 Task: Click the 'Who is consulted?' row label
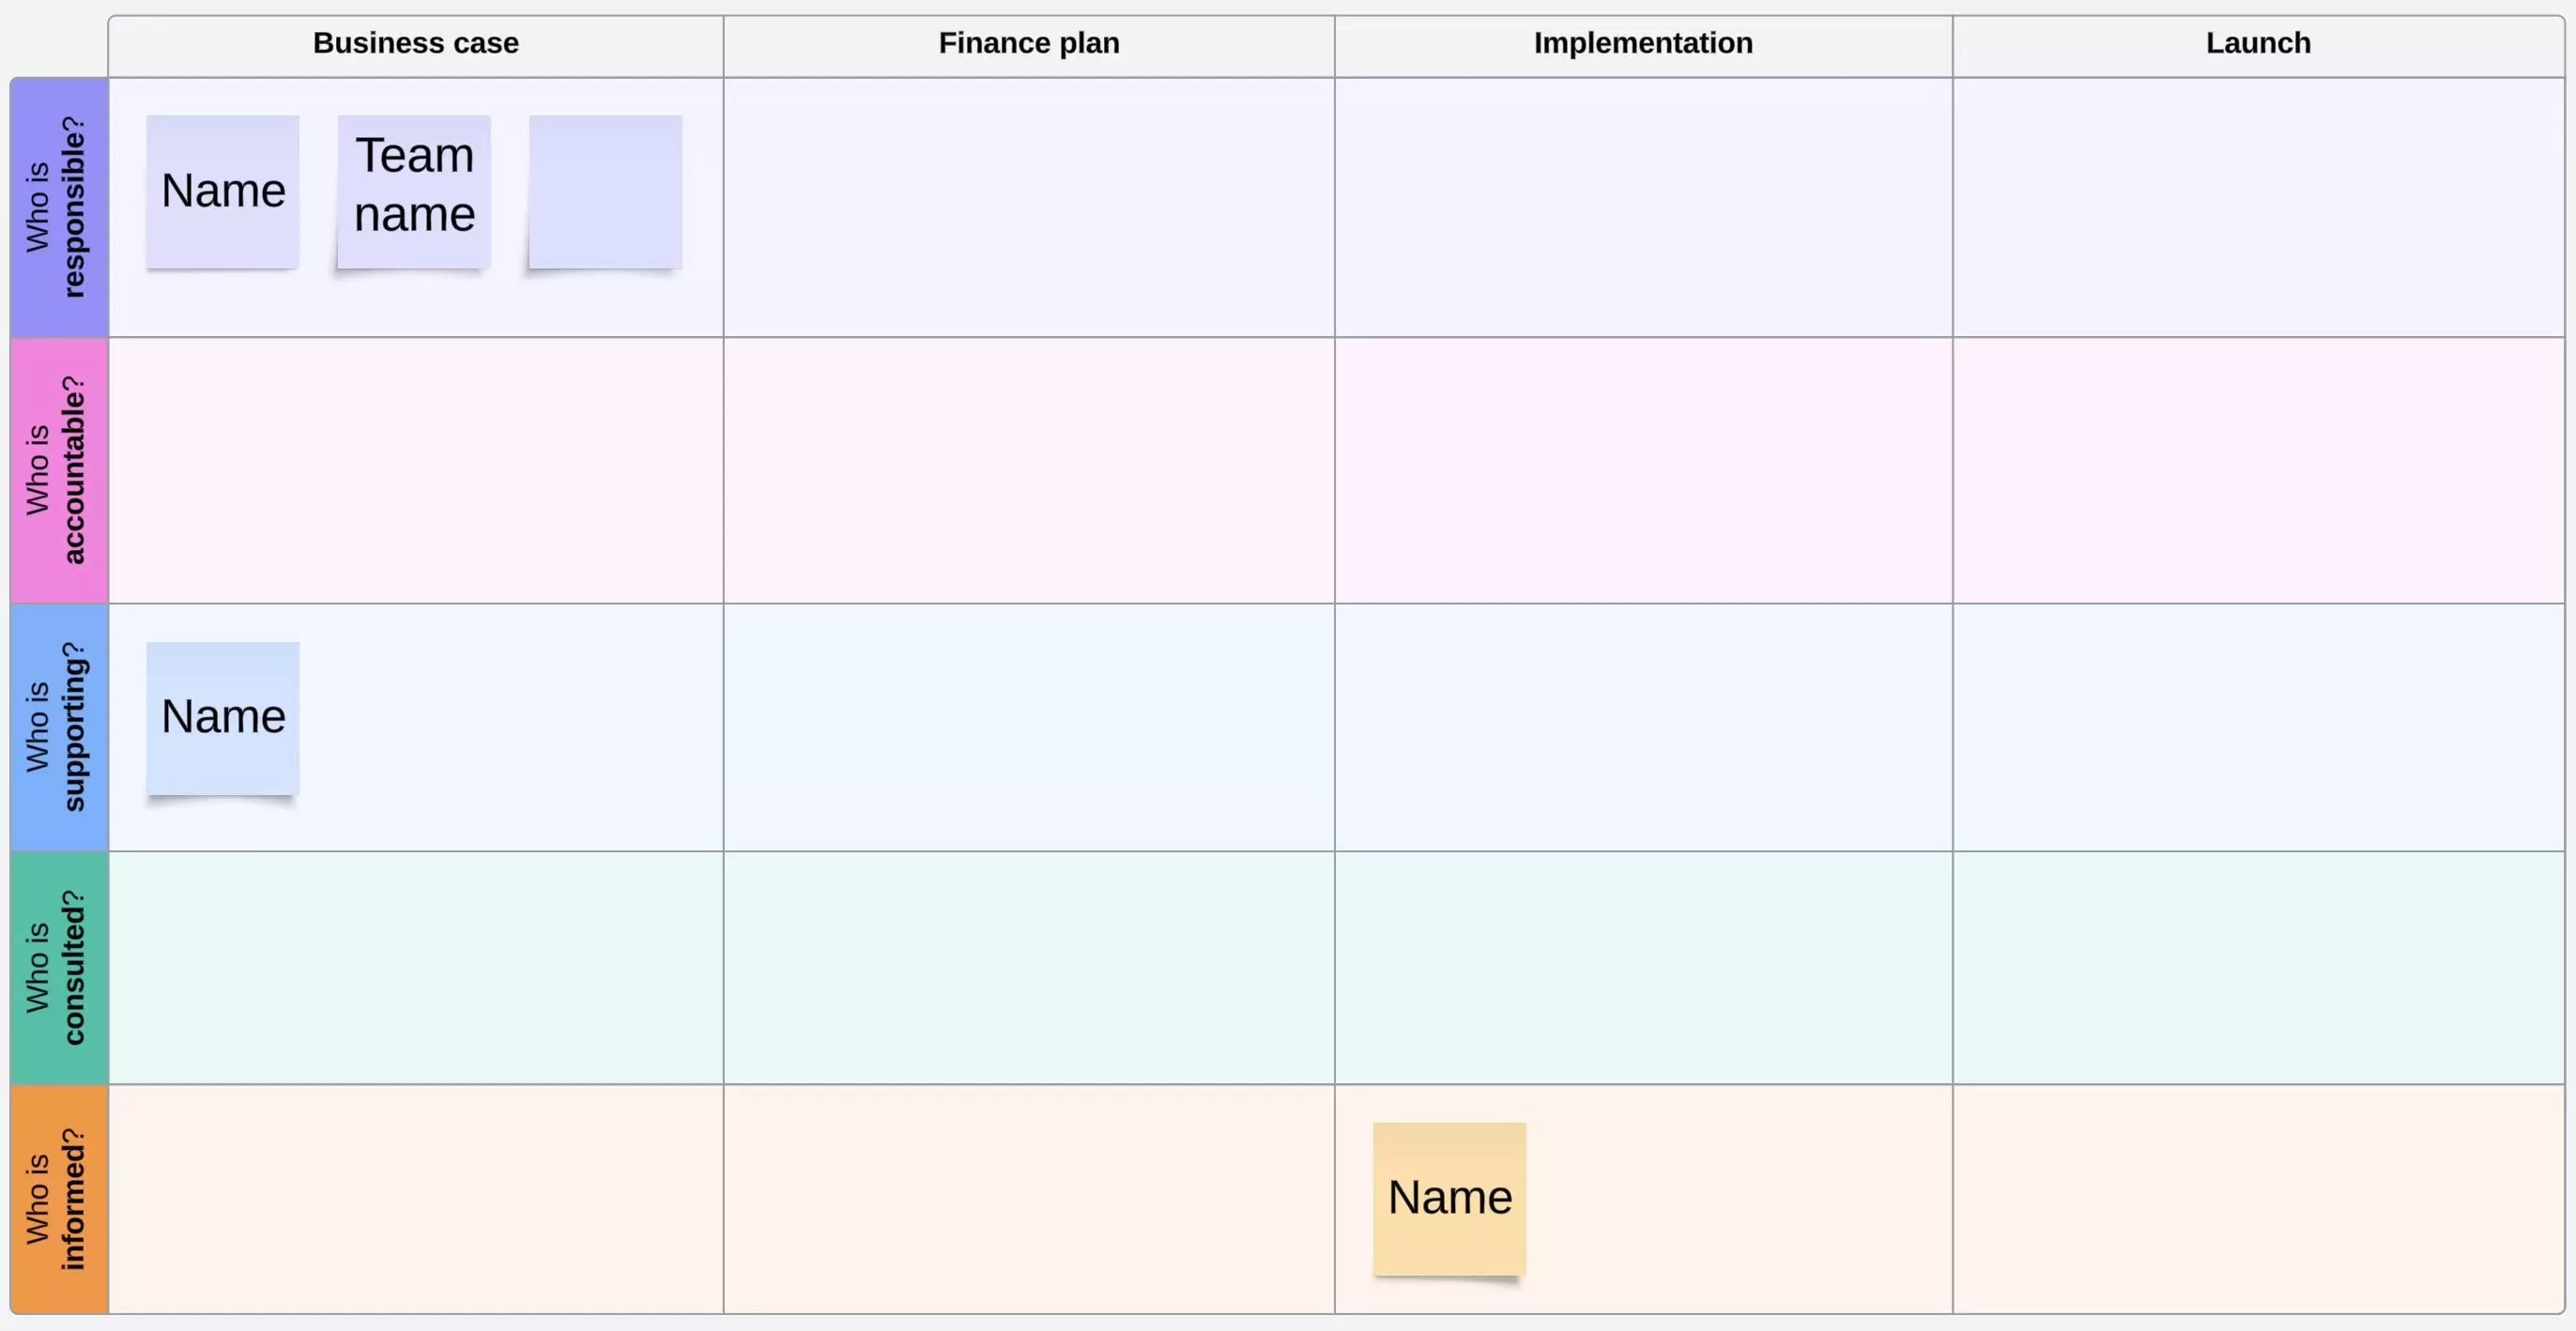(x=58, y=967)
